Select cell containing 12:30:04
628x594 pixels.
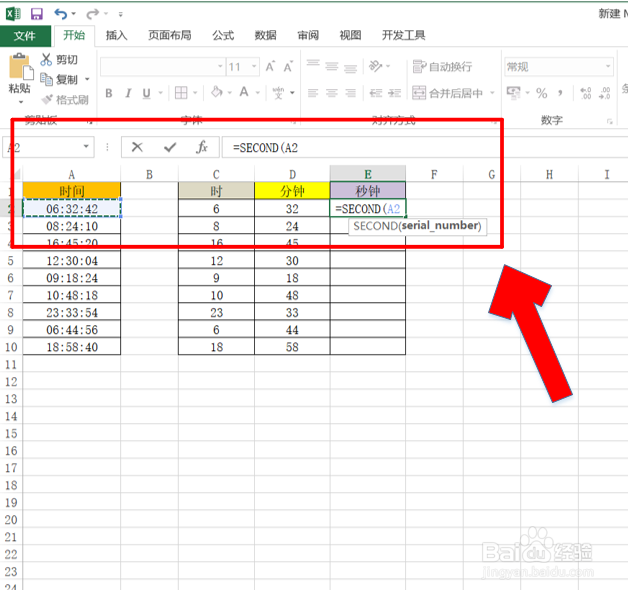point(72,261)
